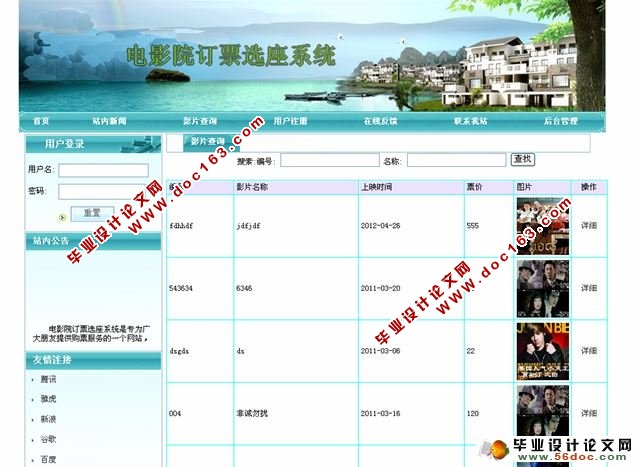Click the price cell 120
Image resolution: width=642 pixels, height=467 pixels.
[x=473, y=413]
